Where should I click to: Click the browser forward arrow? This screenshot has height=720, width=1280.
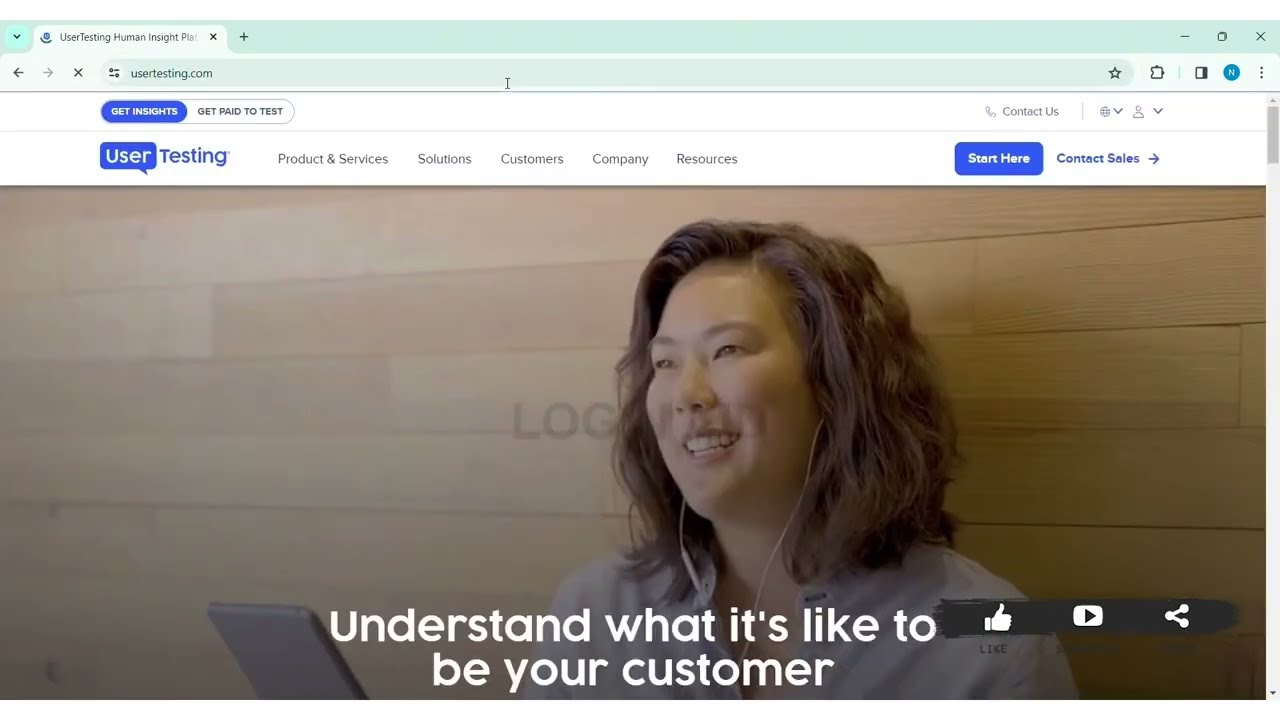(x=48, y=73)
